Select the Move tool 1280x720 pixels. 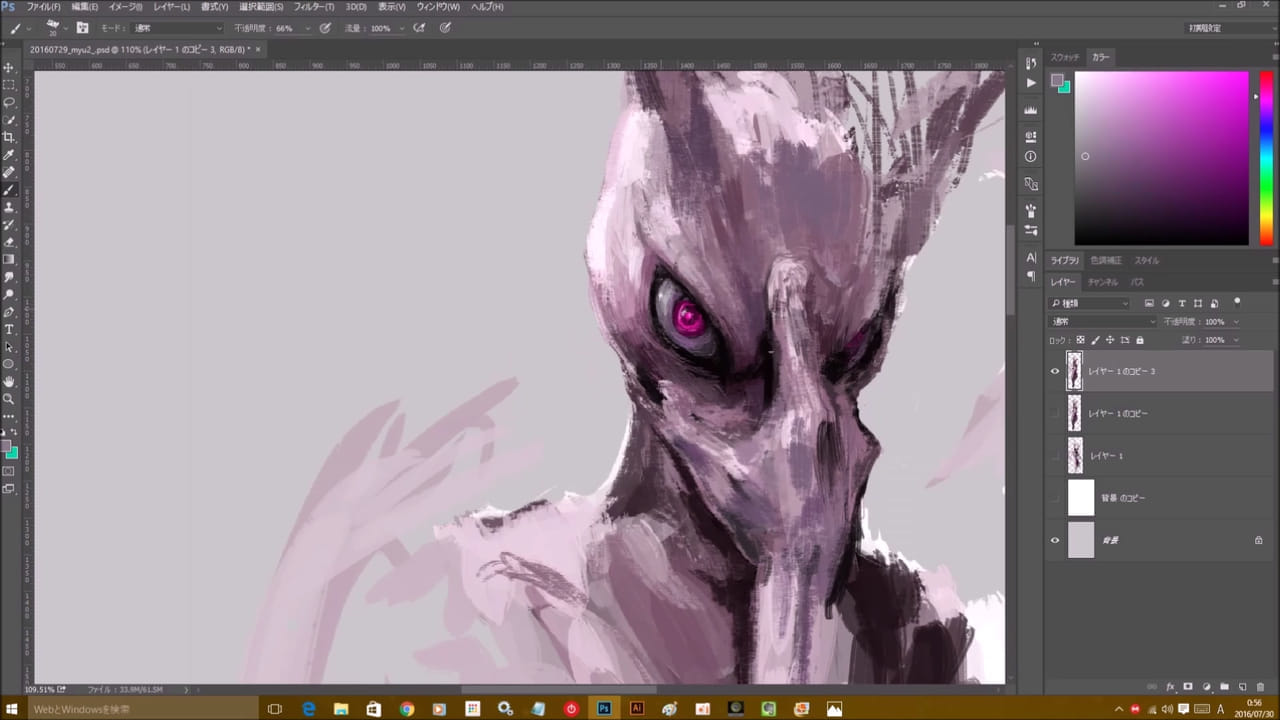tap(9, 67)
